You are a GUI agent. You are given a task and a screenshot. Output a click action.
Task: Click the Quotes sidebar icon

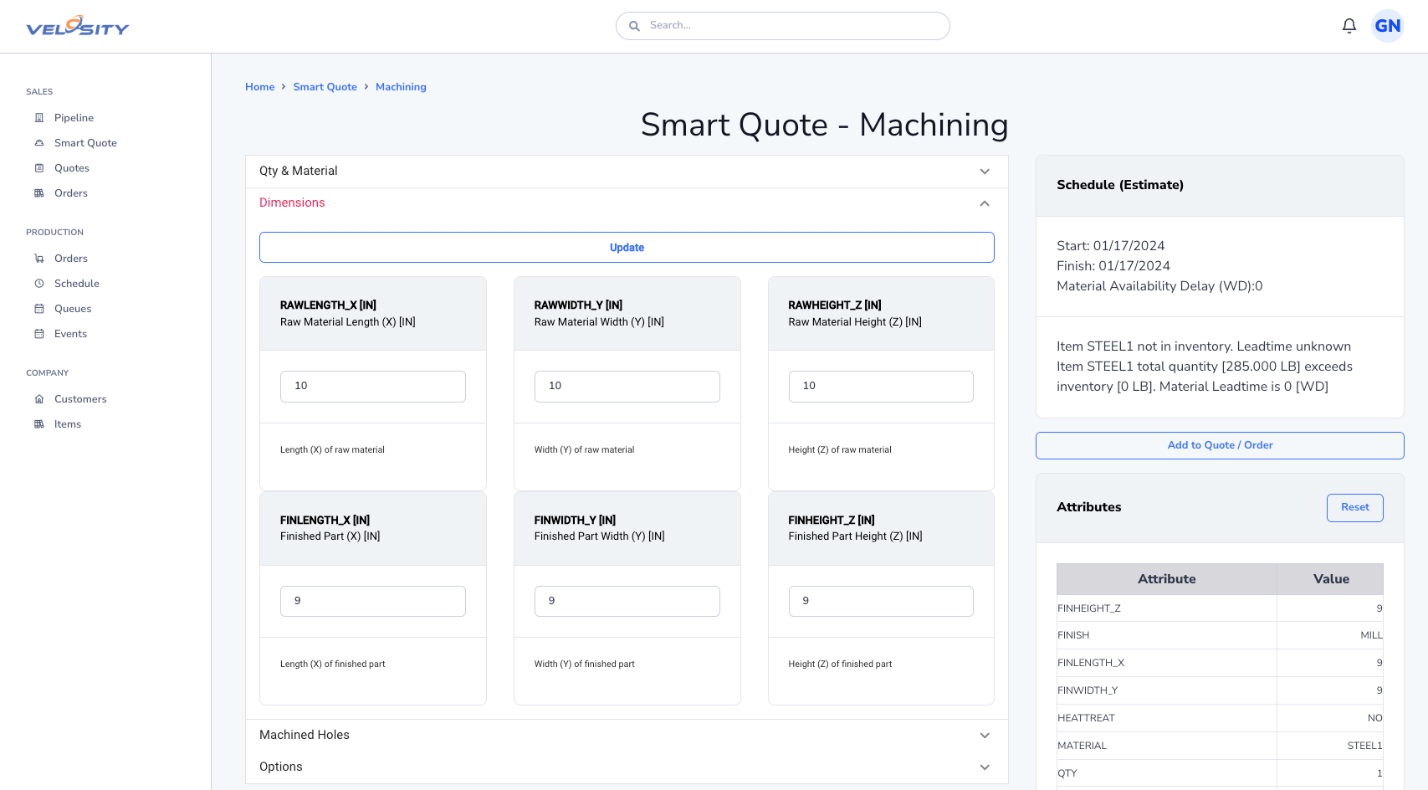[39, 168]
